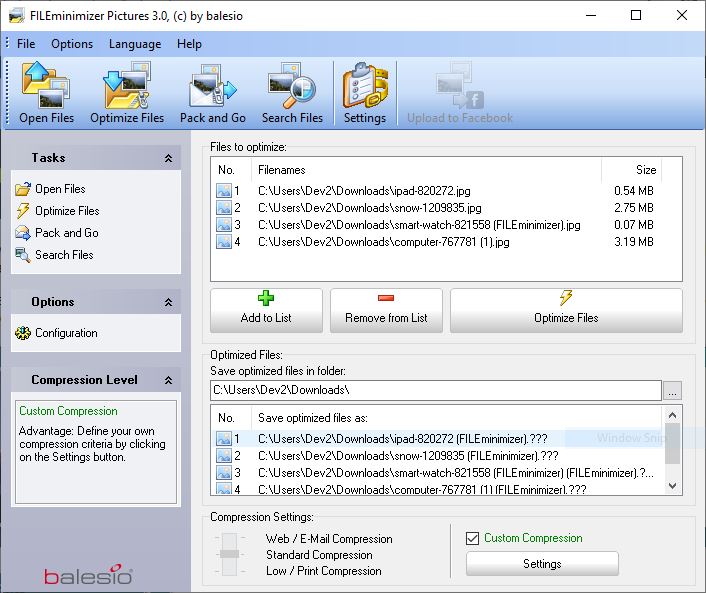Click the image icon of computer-767781 (1).jpg row
706x593 pixels.
224,242
